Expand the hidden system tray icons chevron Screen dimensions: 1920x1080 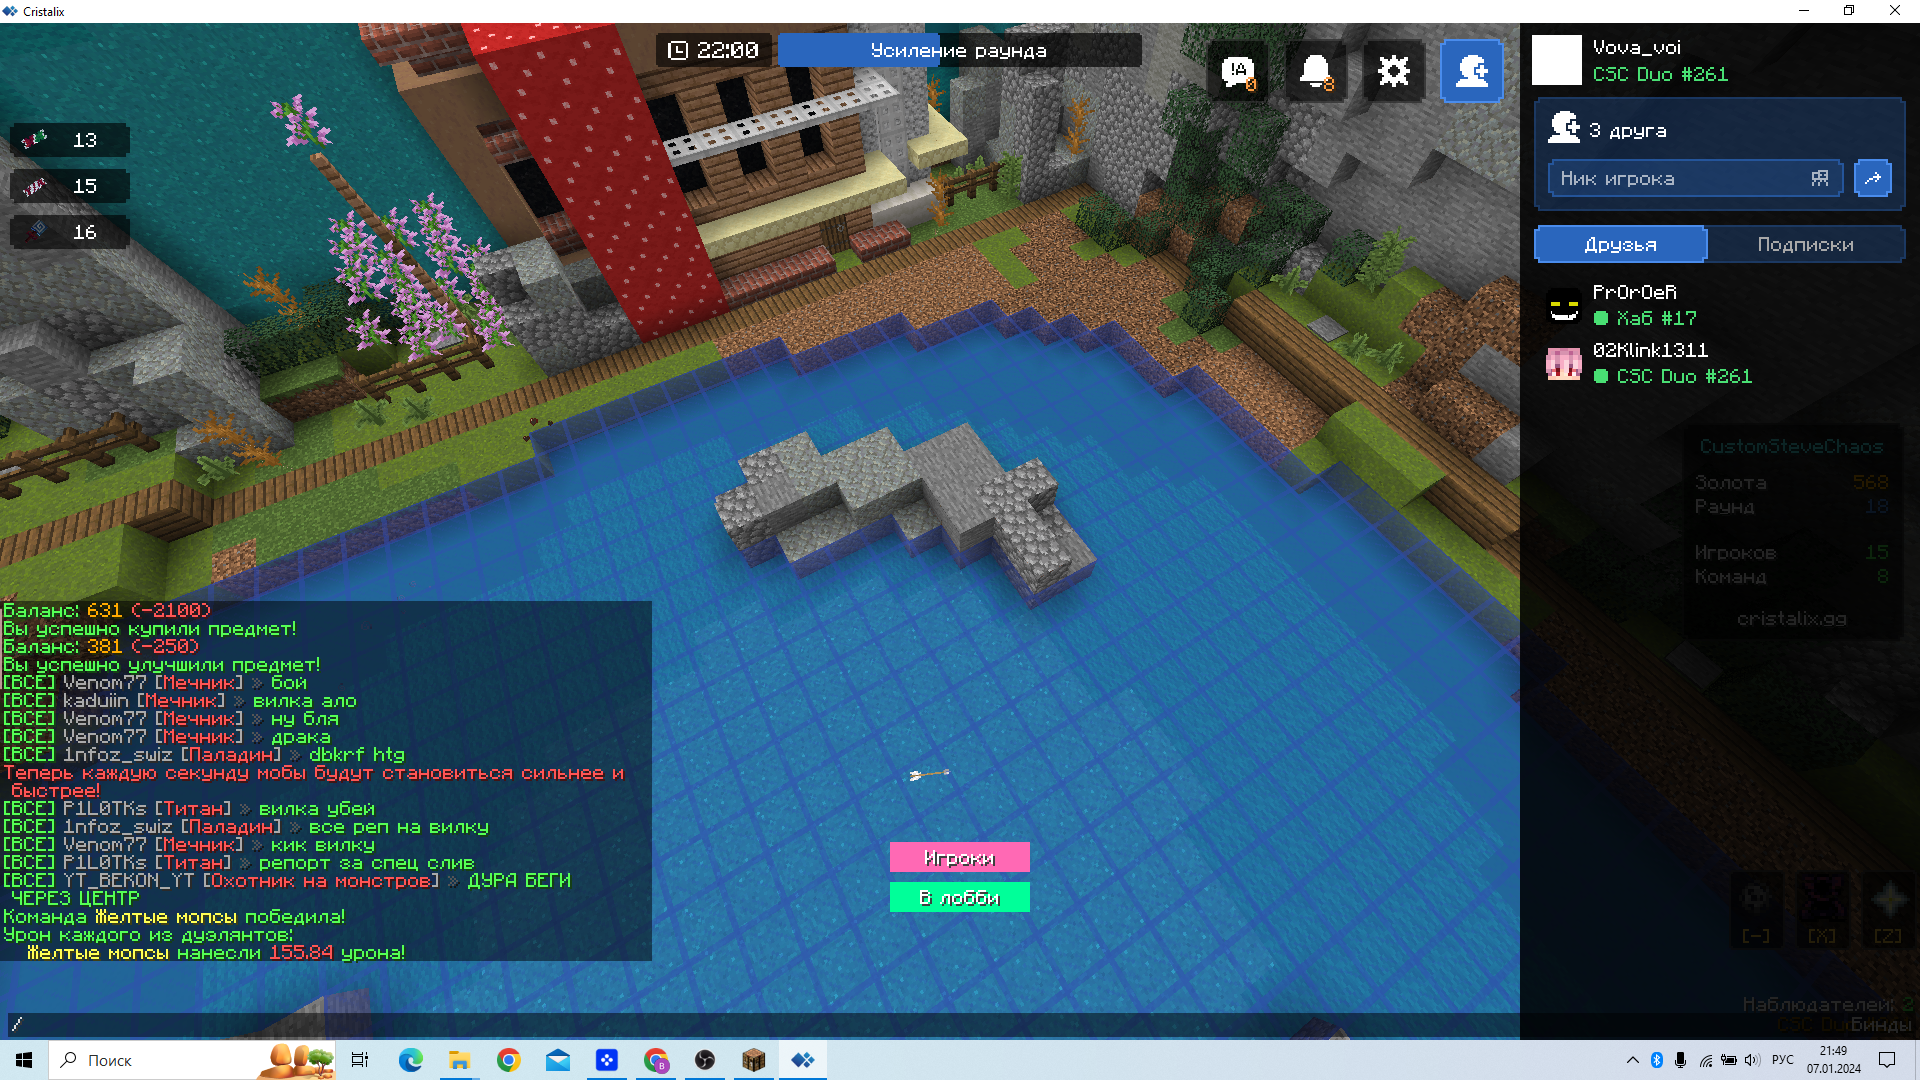[x=1633, y=1060]
